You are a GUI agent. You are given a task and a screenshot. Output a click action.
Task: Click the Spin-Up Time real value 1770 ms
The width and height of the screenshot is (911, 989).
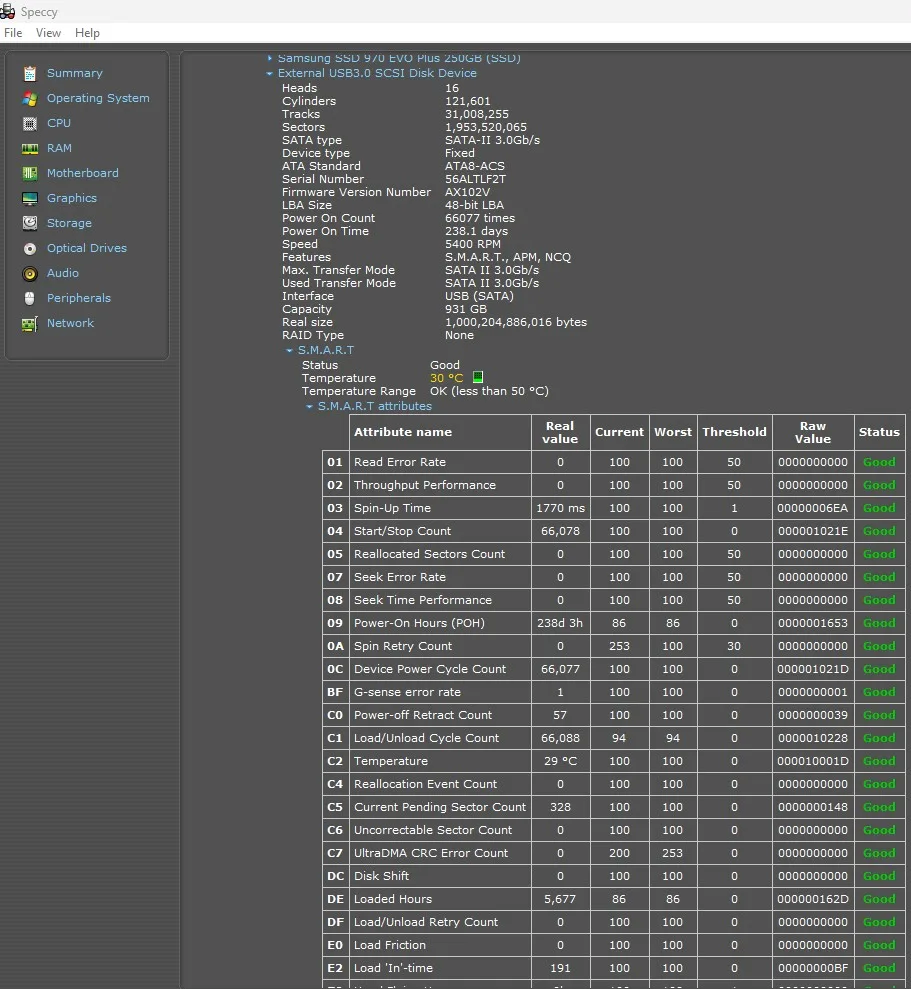coord(560,508)
